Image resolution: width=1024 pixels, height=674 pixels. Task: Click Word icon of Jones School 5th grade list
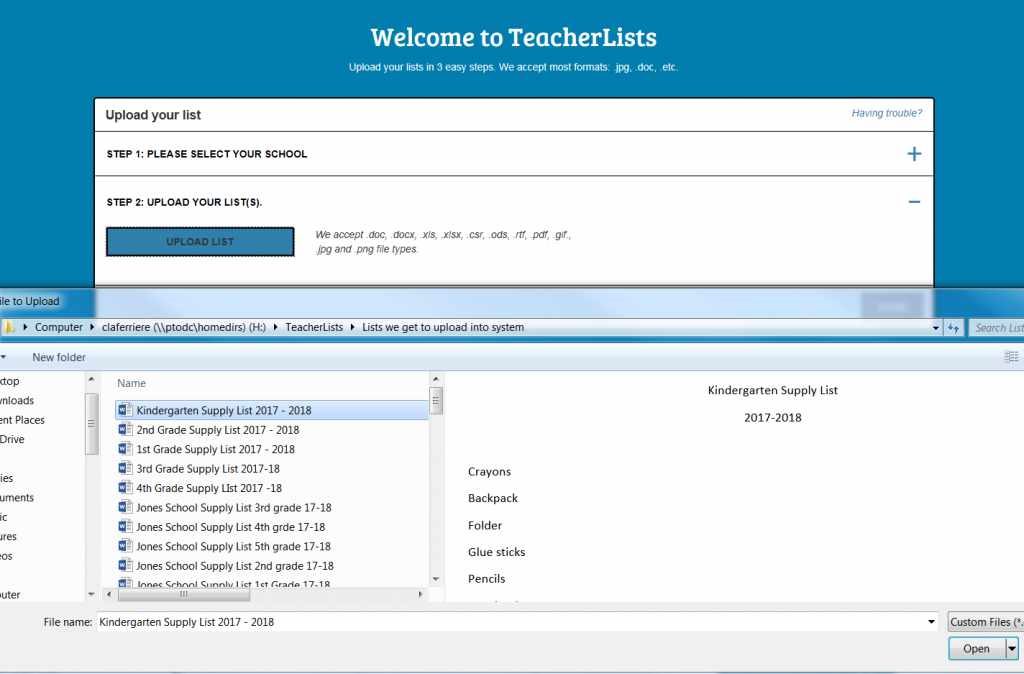point(125,546)
